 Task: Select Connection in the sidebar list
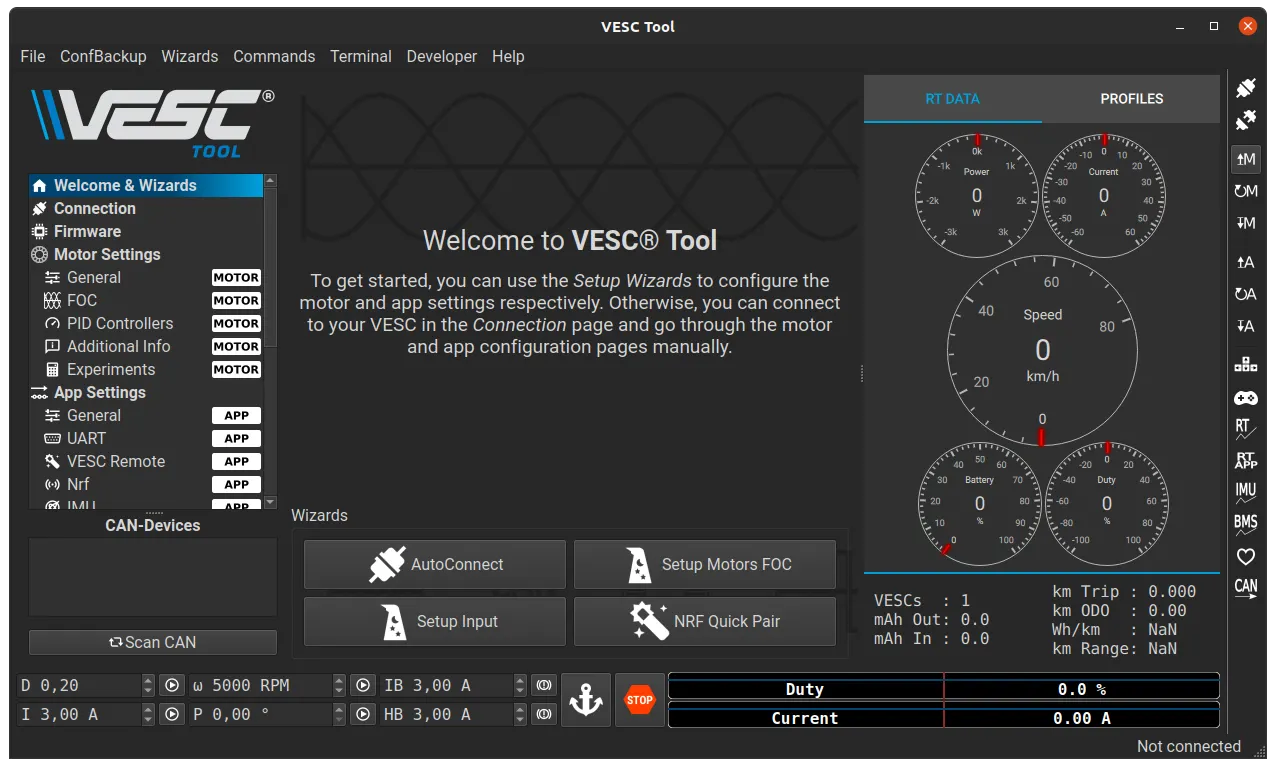pyautogui.click(x=146, y=208)
